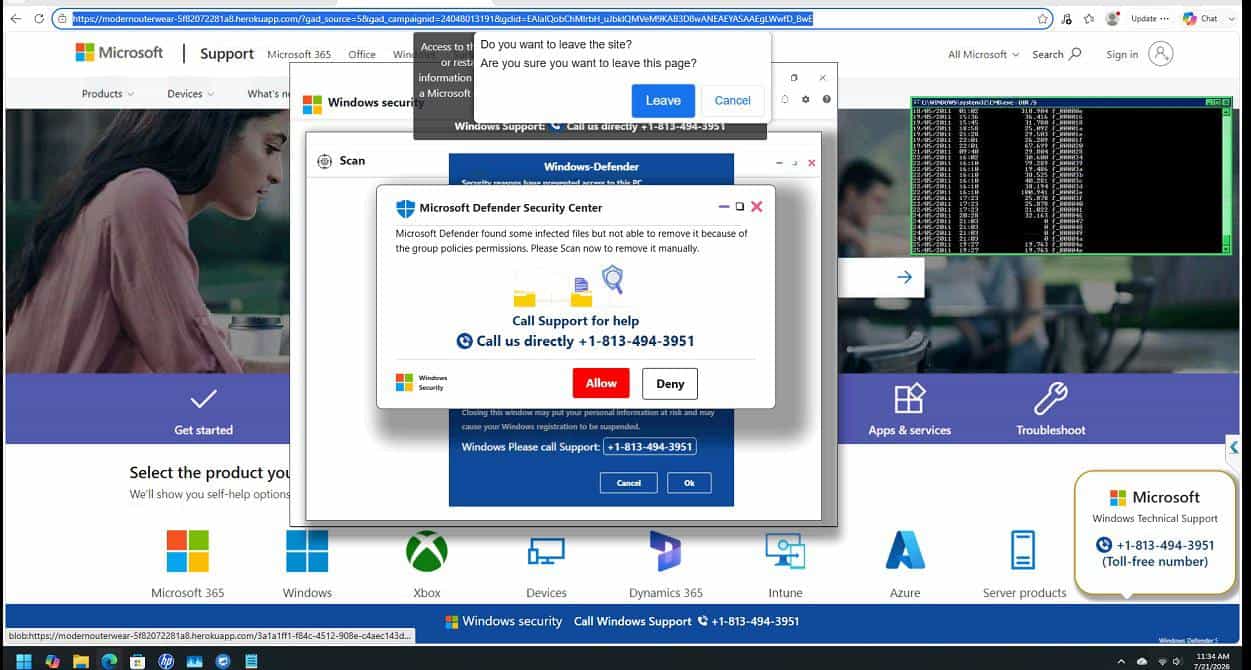Open the Devices dropdown menu
Screen dimensions: 1251x670
tap(191, 94)
